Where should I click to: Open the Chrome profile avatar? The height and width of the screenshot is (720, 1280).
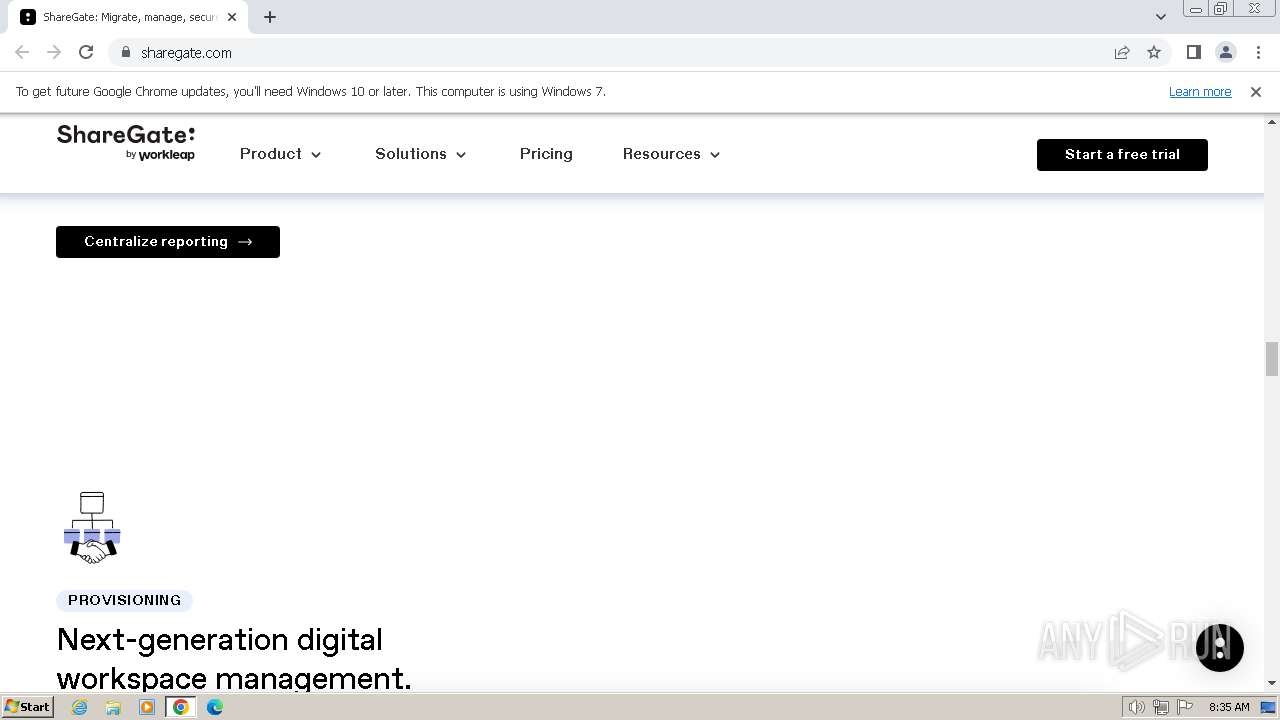tap(1225, 52)
